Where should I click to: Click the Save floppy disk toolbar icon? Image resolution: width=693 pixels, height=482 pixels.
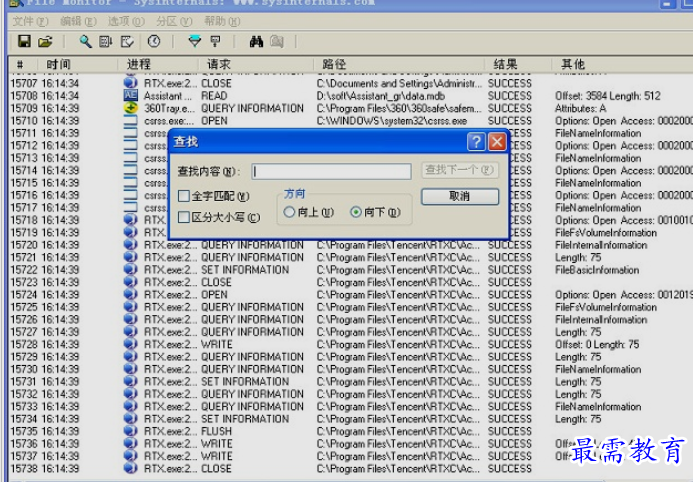24,42
